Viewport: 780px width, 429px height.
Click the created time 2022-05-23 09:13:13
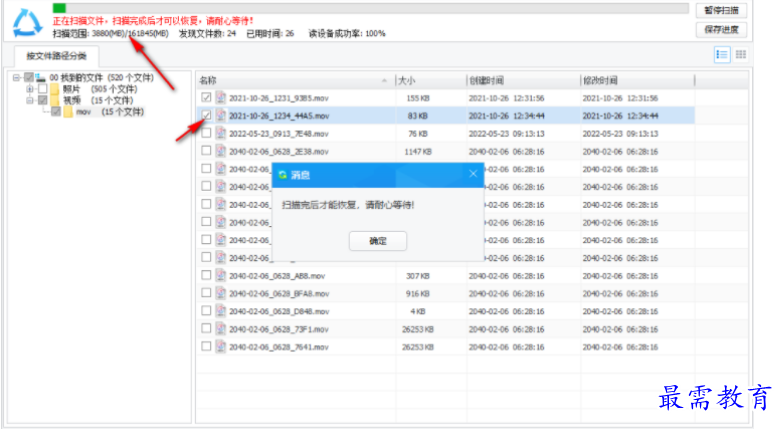[506, 134]
